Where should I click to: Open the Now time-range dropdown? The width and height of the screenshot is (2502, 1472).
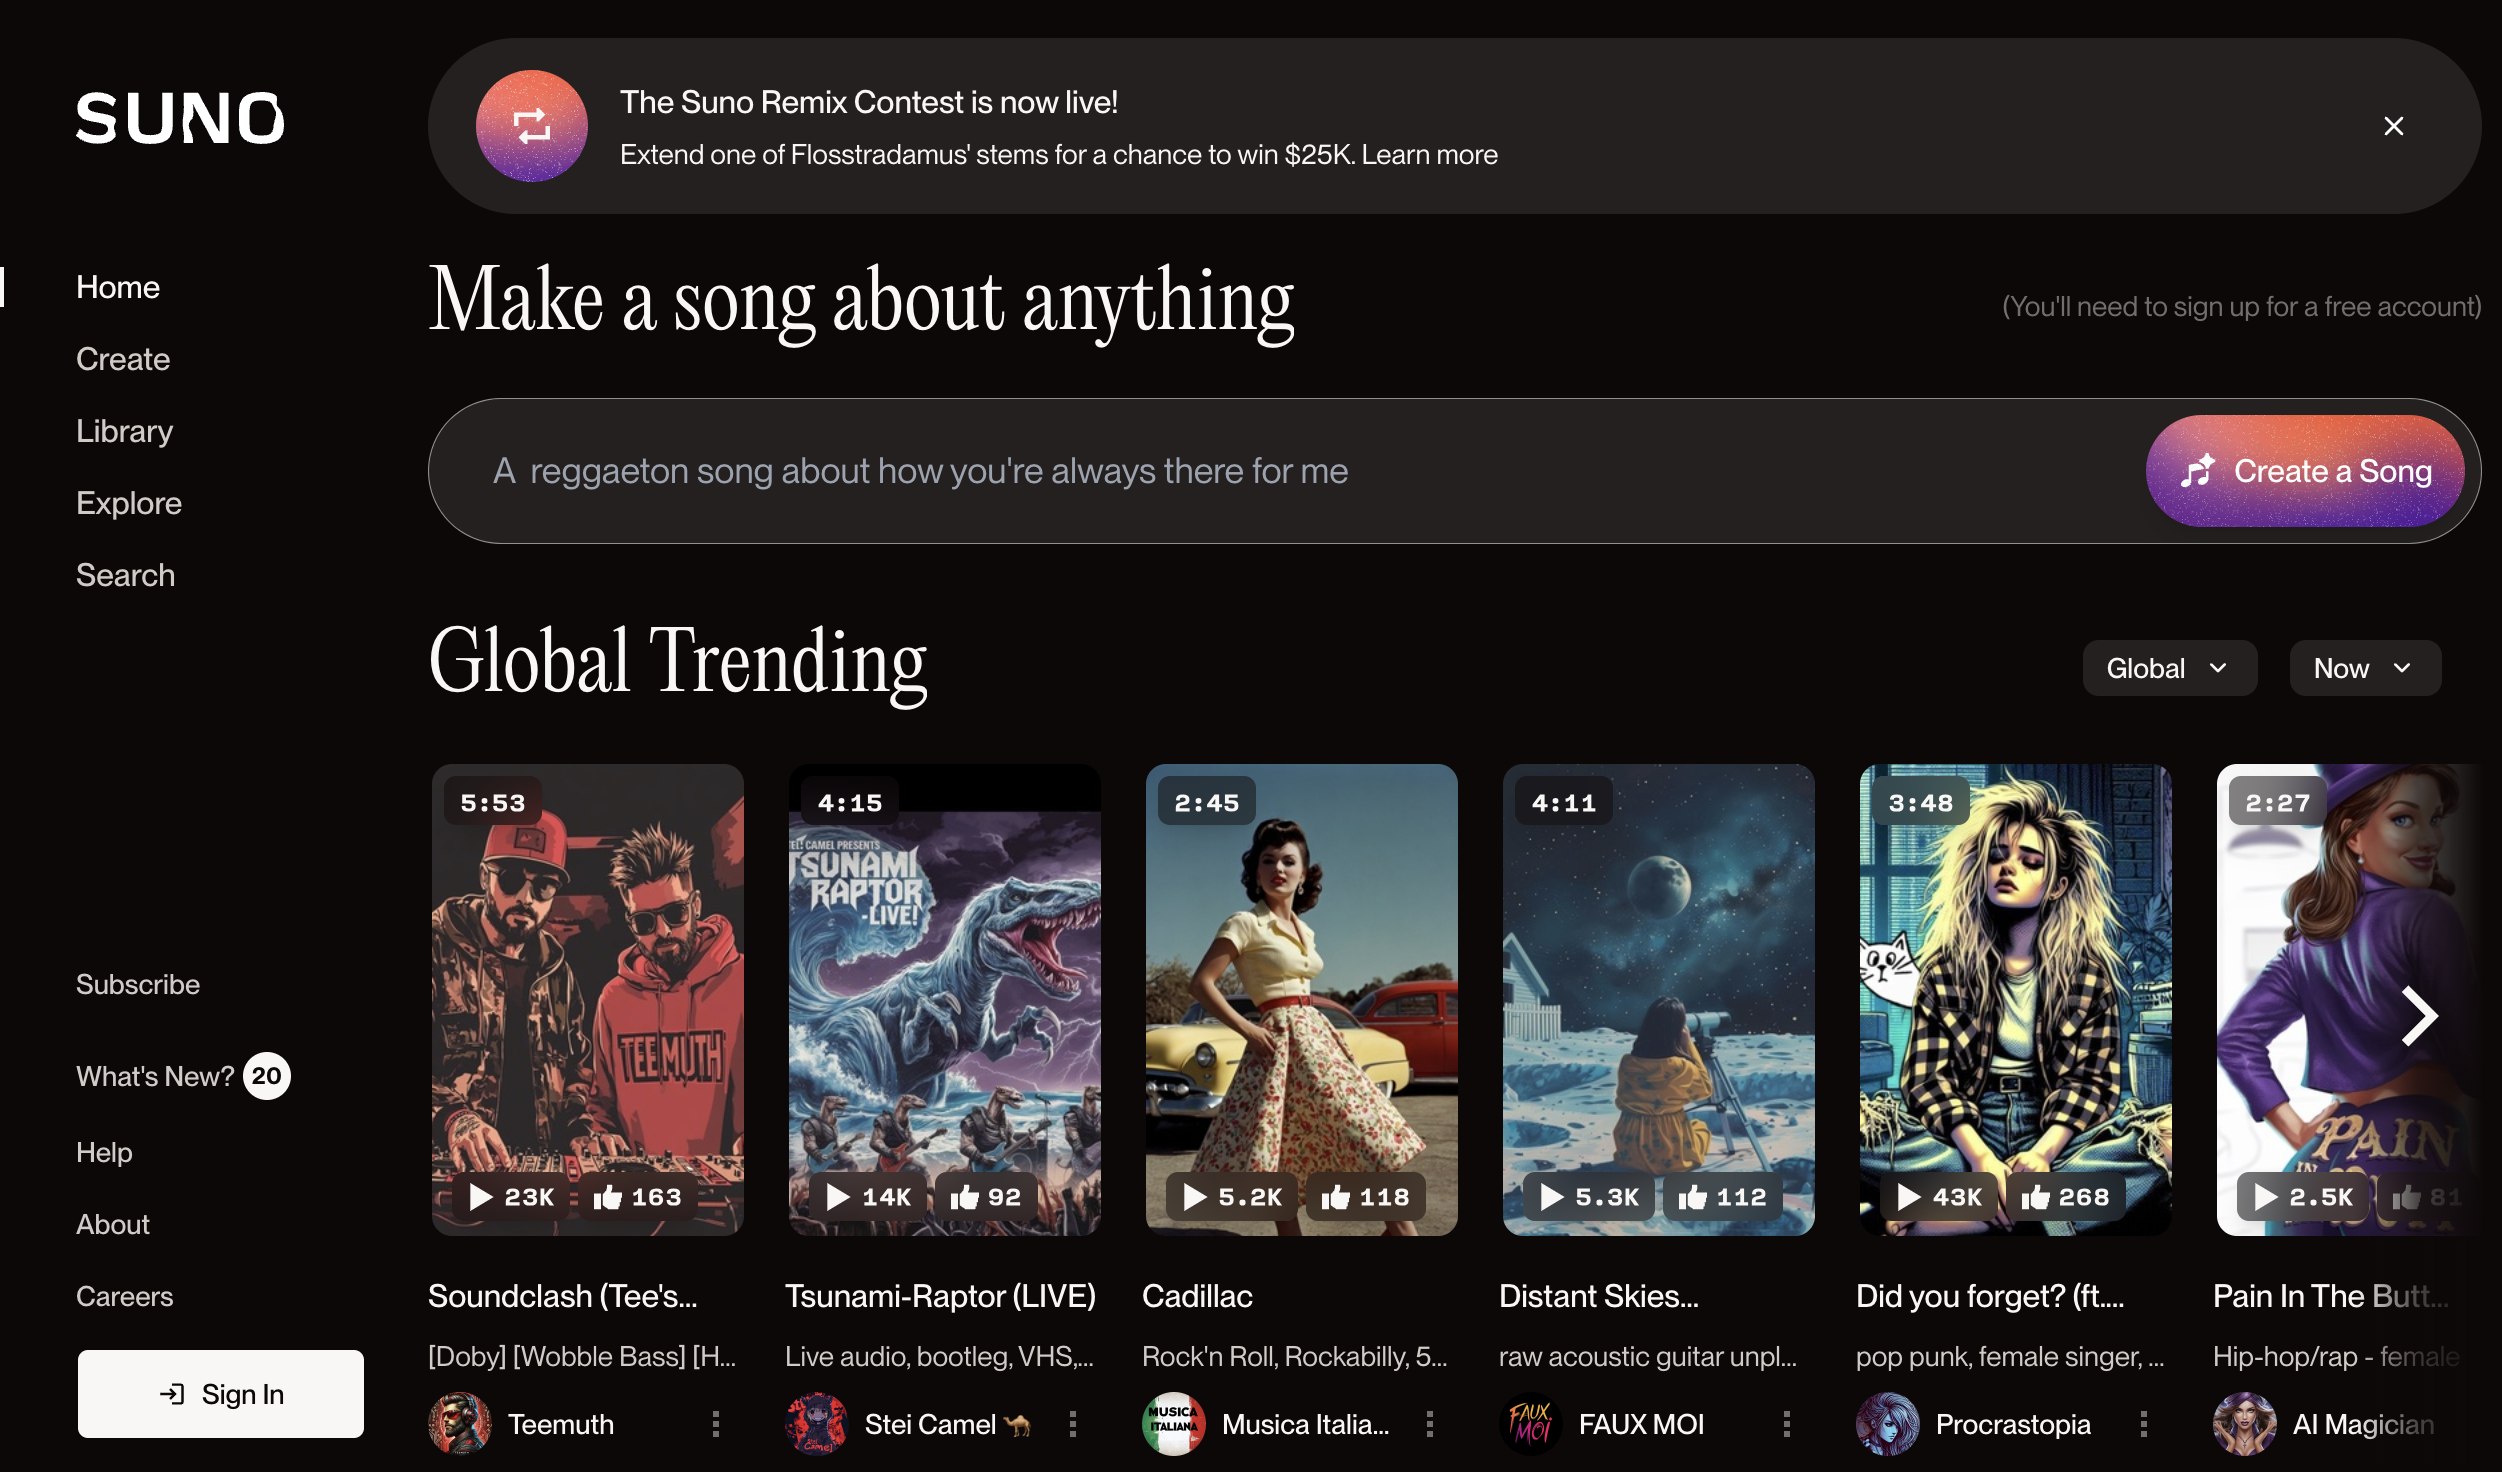(2364, 668)
